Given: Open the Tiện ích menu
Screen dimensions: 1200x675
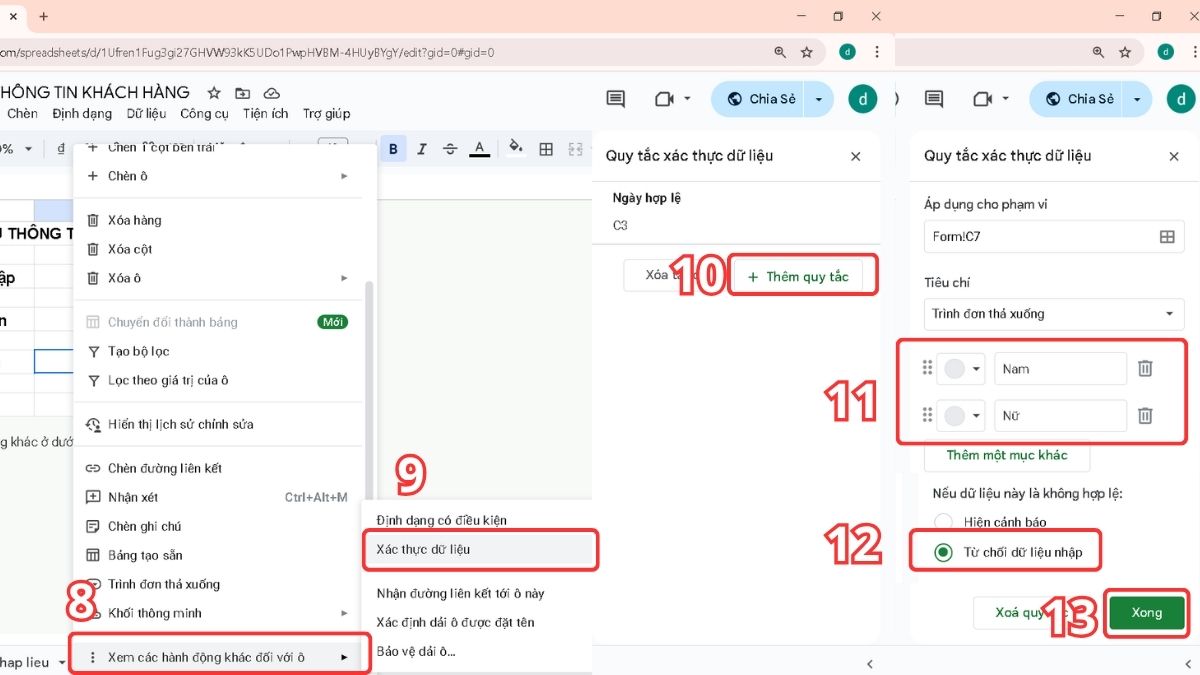Looking at the screenshot, I should tap(265, 114).
